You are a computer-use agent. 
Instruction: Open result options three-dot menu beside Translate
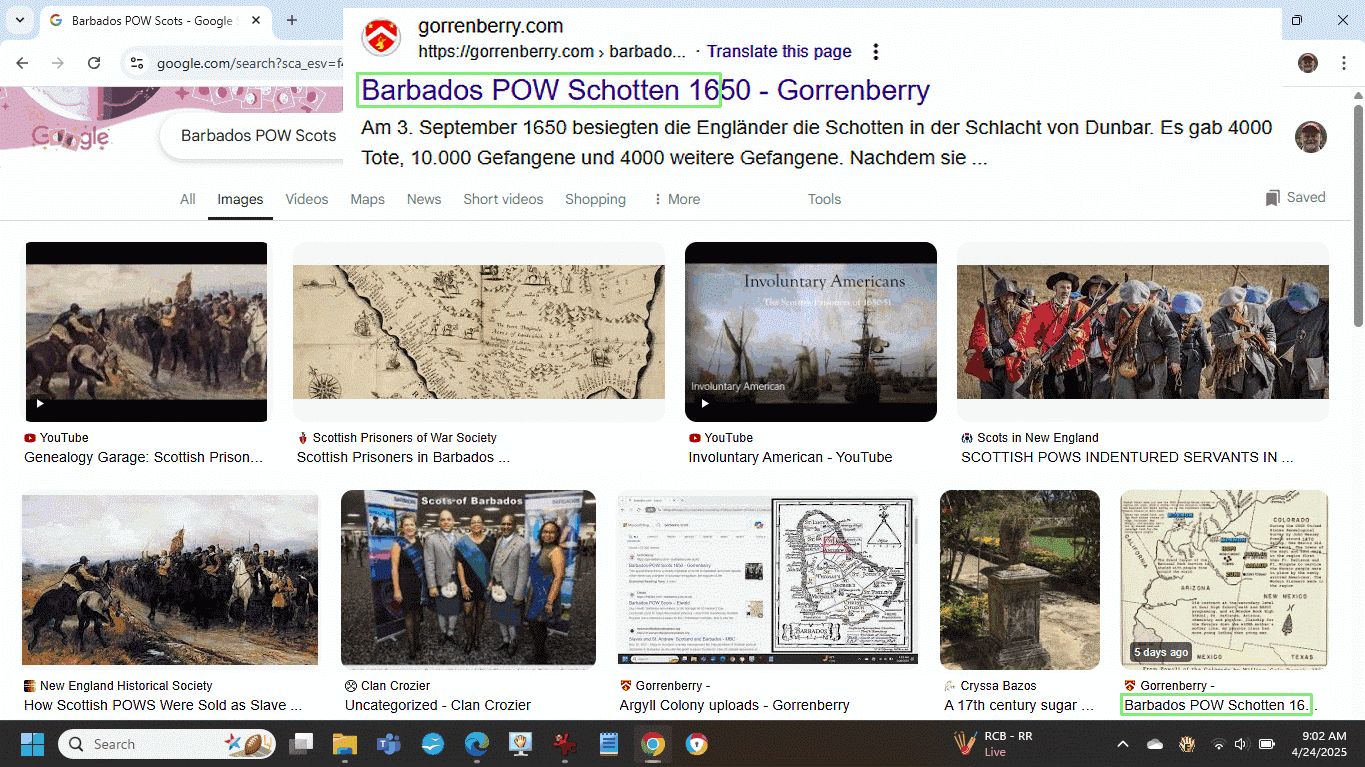tap(876, 52)
